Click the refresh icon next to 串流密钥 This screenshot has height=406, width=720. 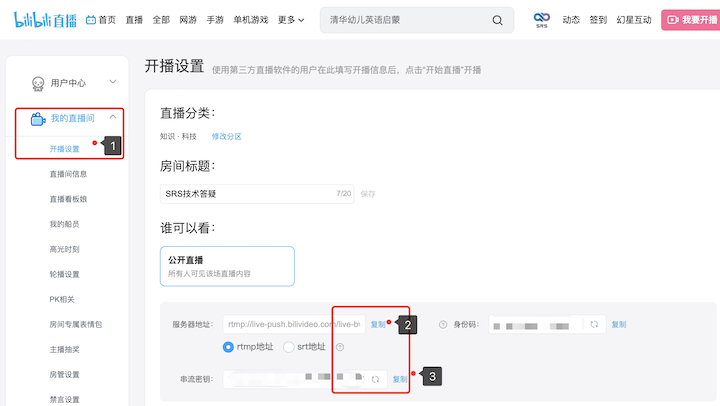pos(375,379)
